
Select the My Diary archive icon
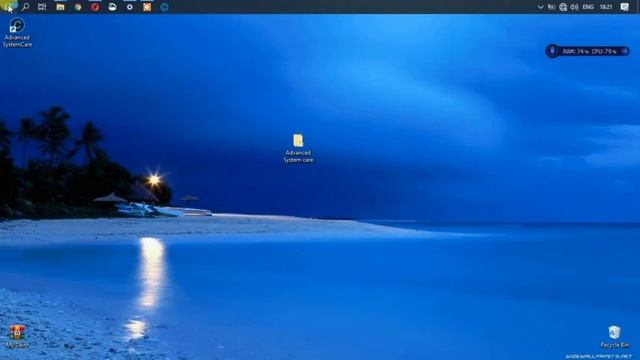click(17, 336)
